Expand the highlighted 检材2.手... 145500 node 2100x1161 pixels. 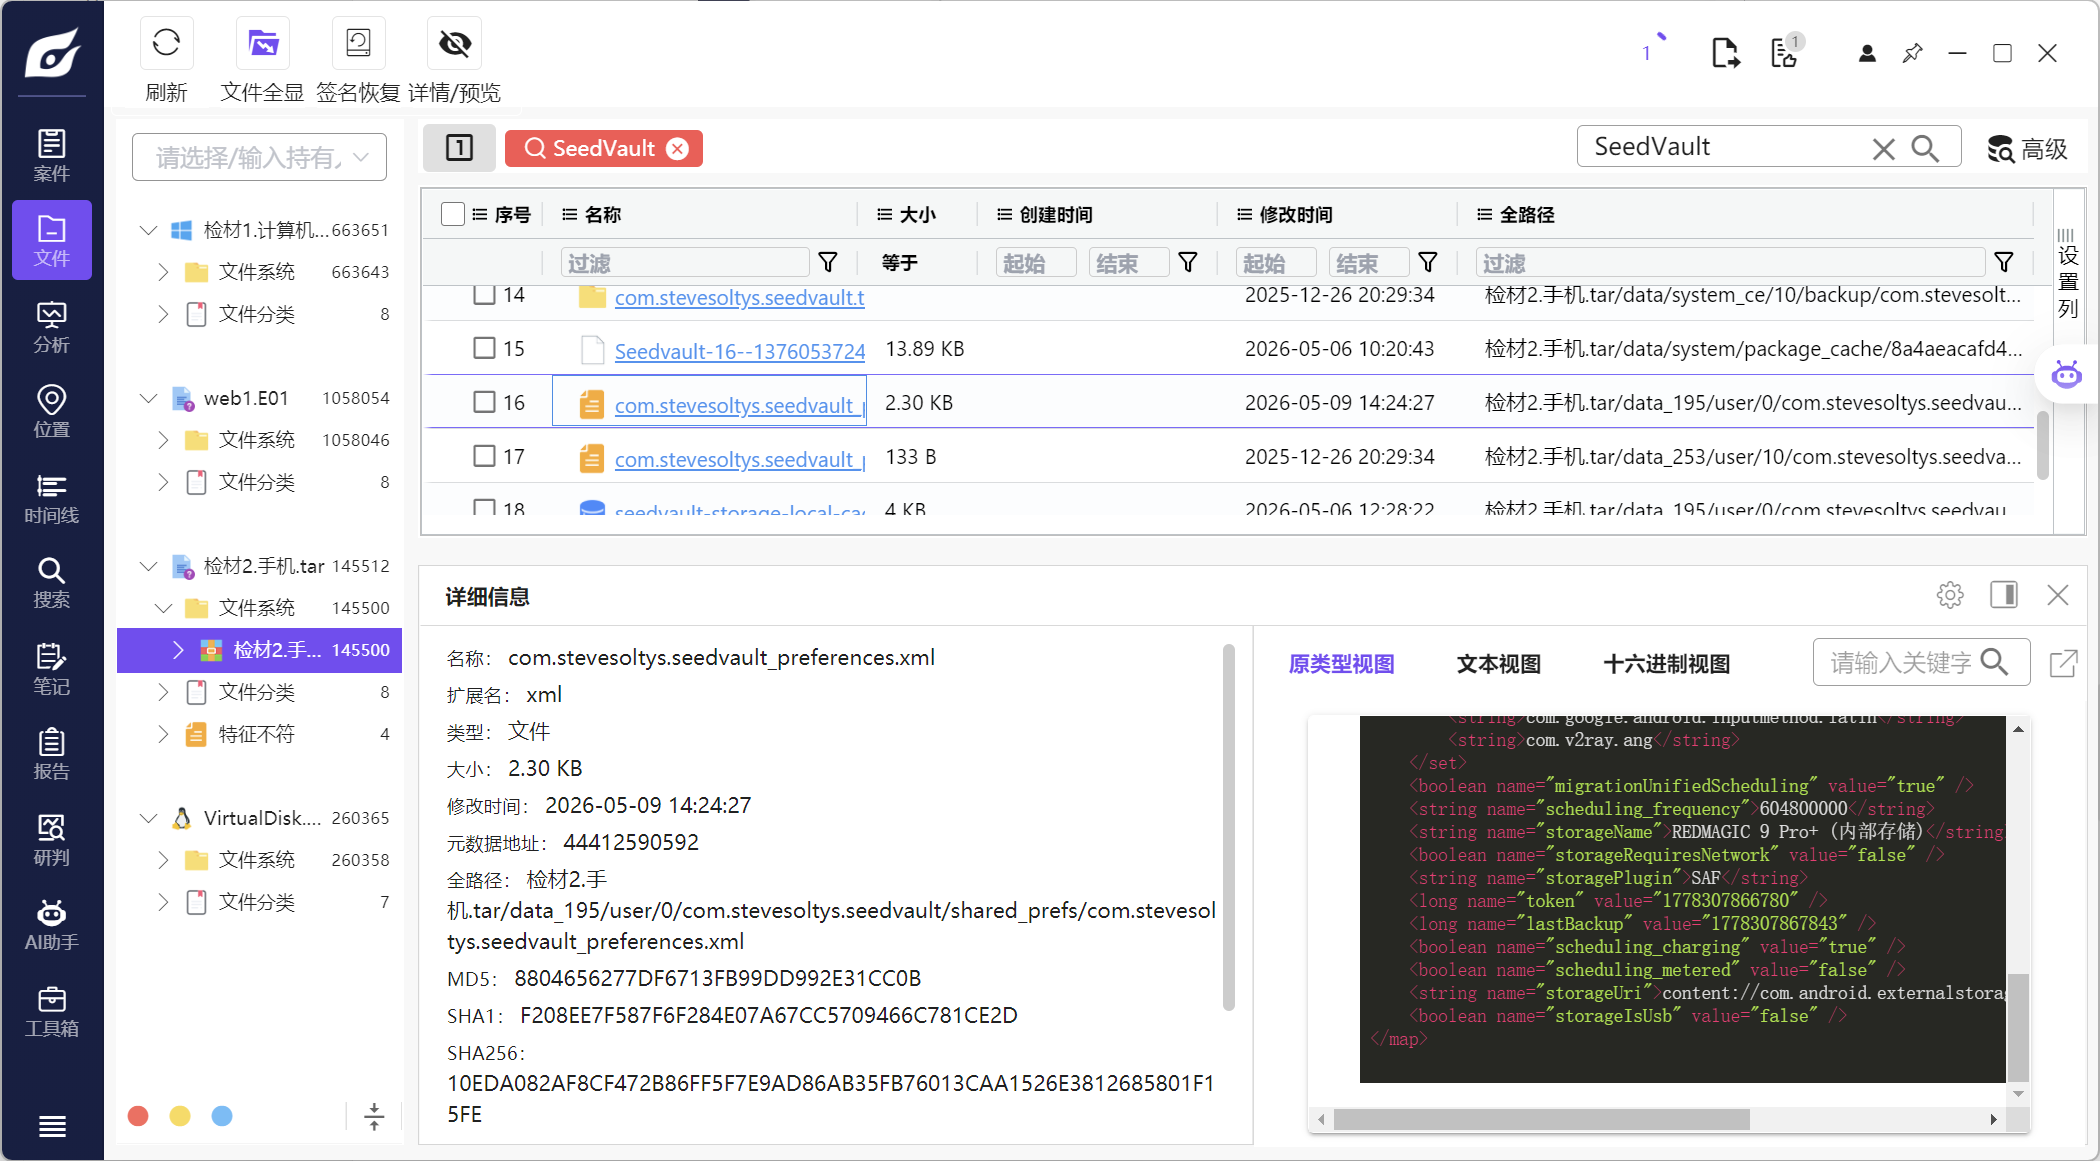pos(178,650)
